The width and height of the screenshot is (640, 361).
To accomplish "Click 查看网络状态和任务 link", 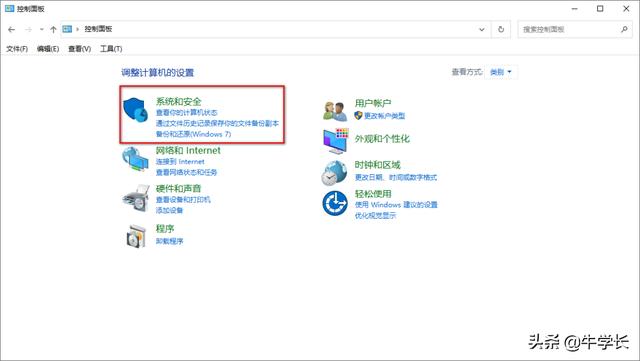I will pos(187,172).
